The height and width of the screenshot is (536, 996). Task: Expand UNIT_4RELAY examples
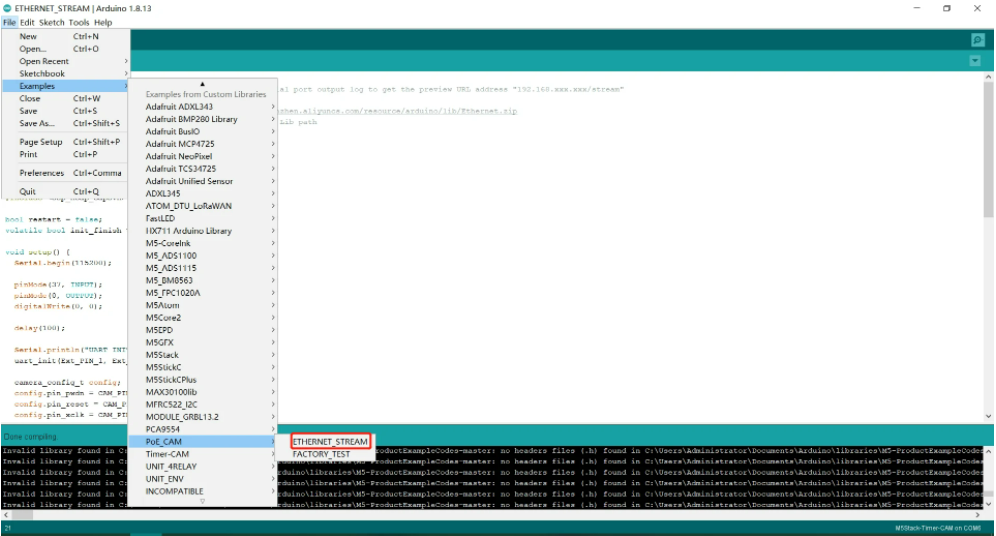click(203, 466)
